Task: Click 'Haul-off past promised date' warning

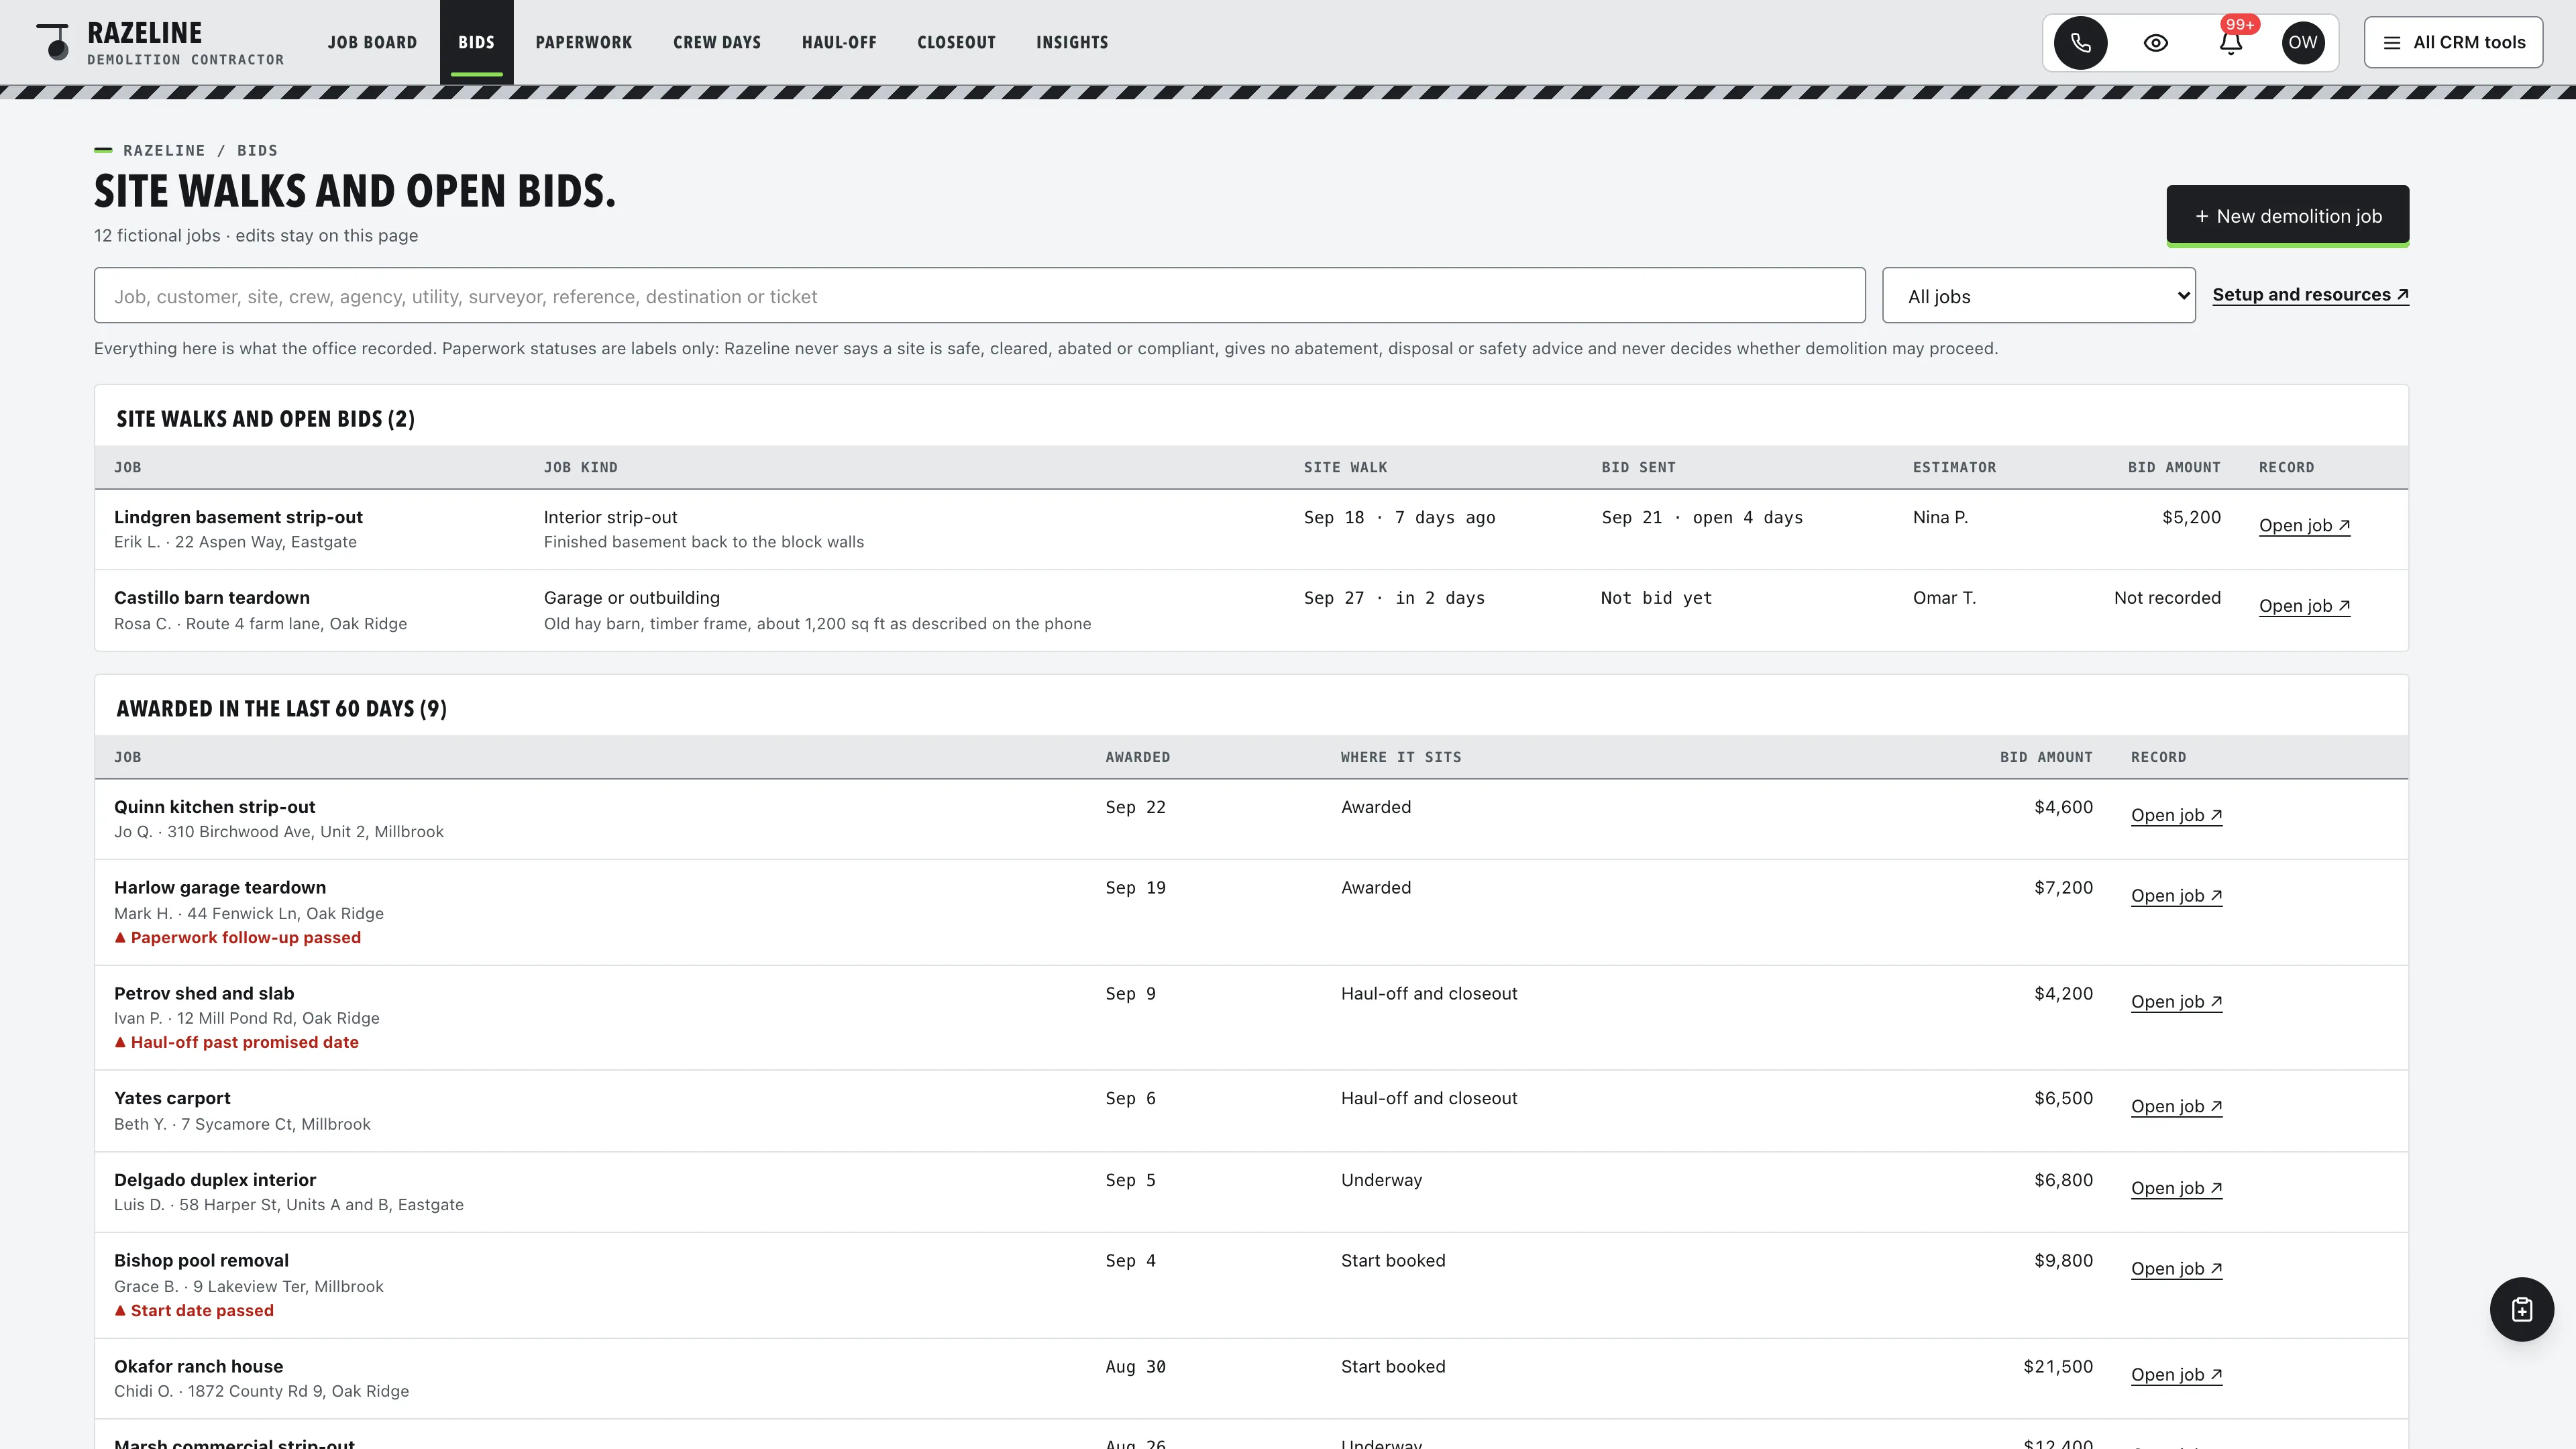Action: pos(236,1042)
